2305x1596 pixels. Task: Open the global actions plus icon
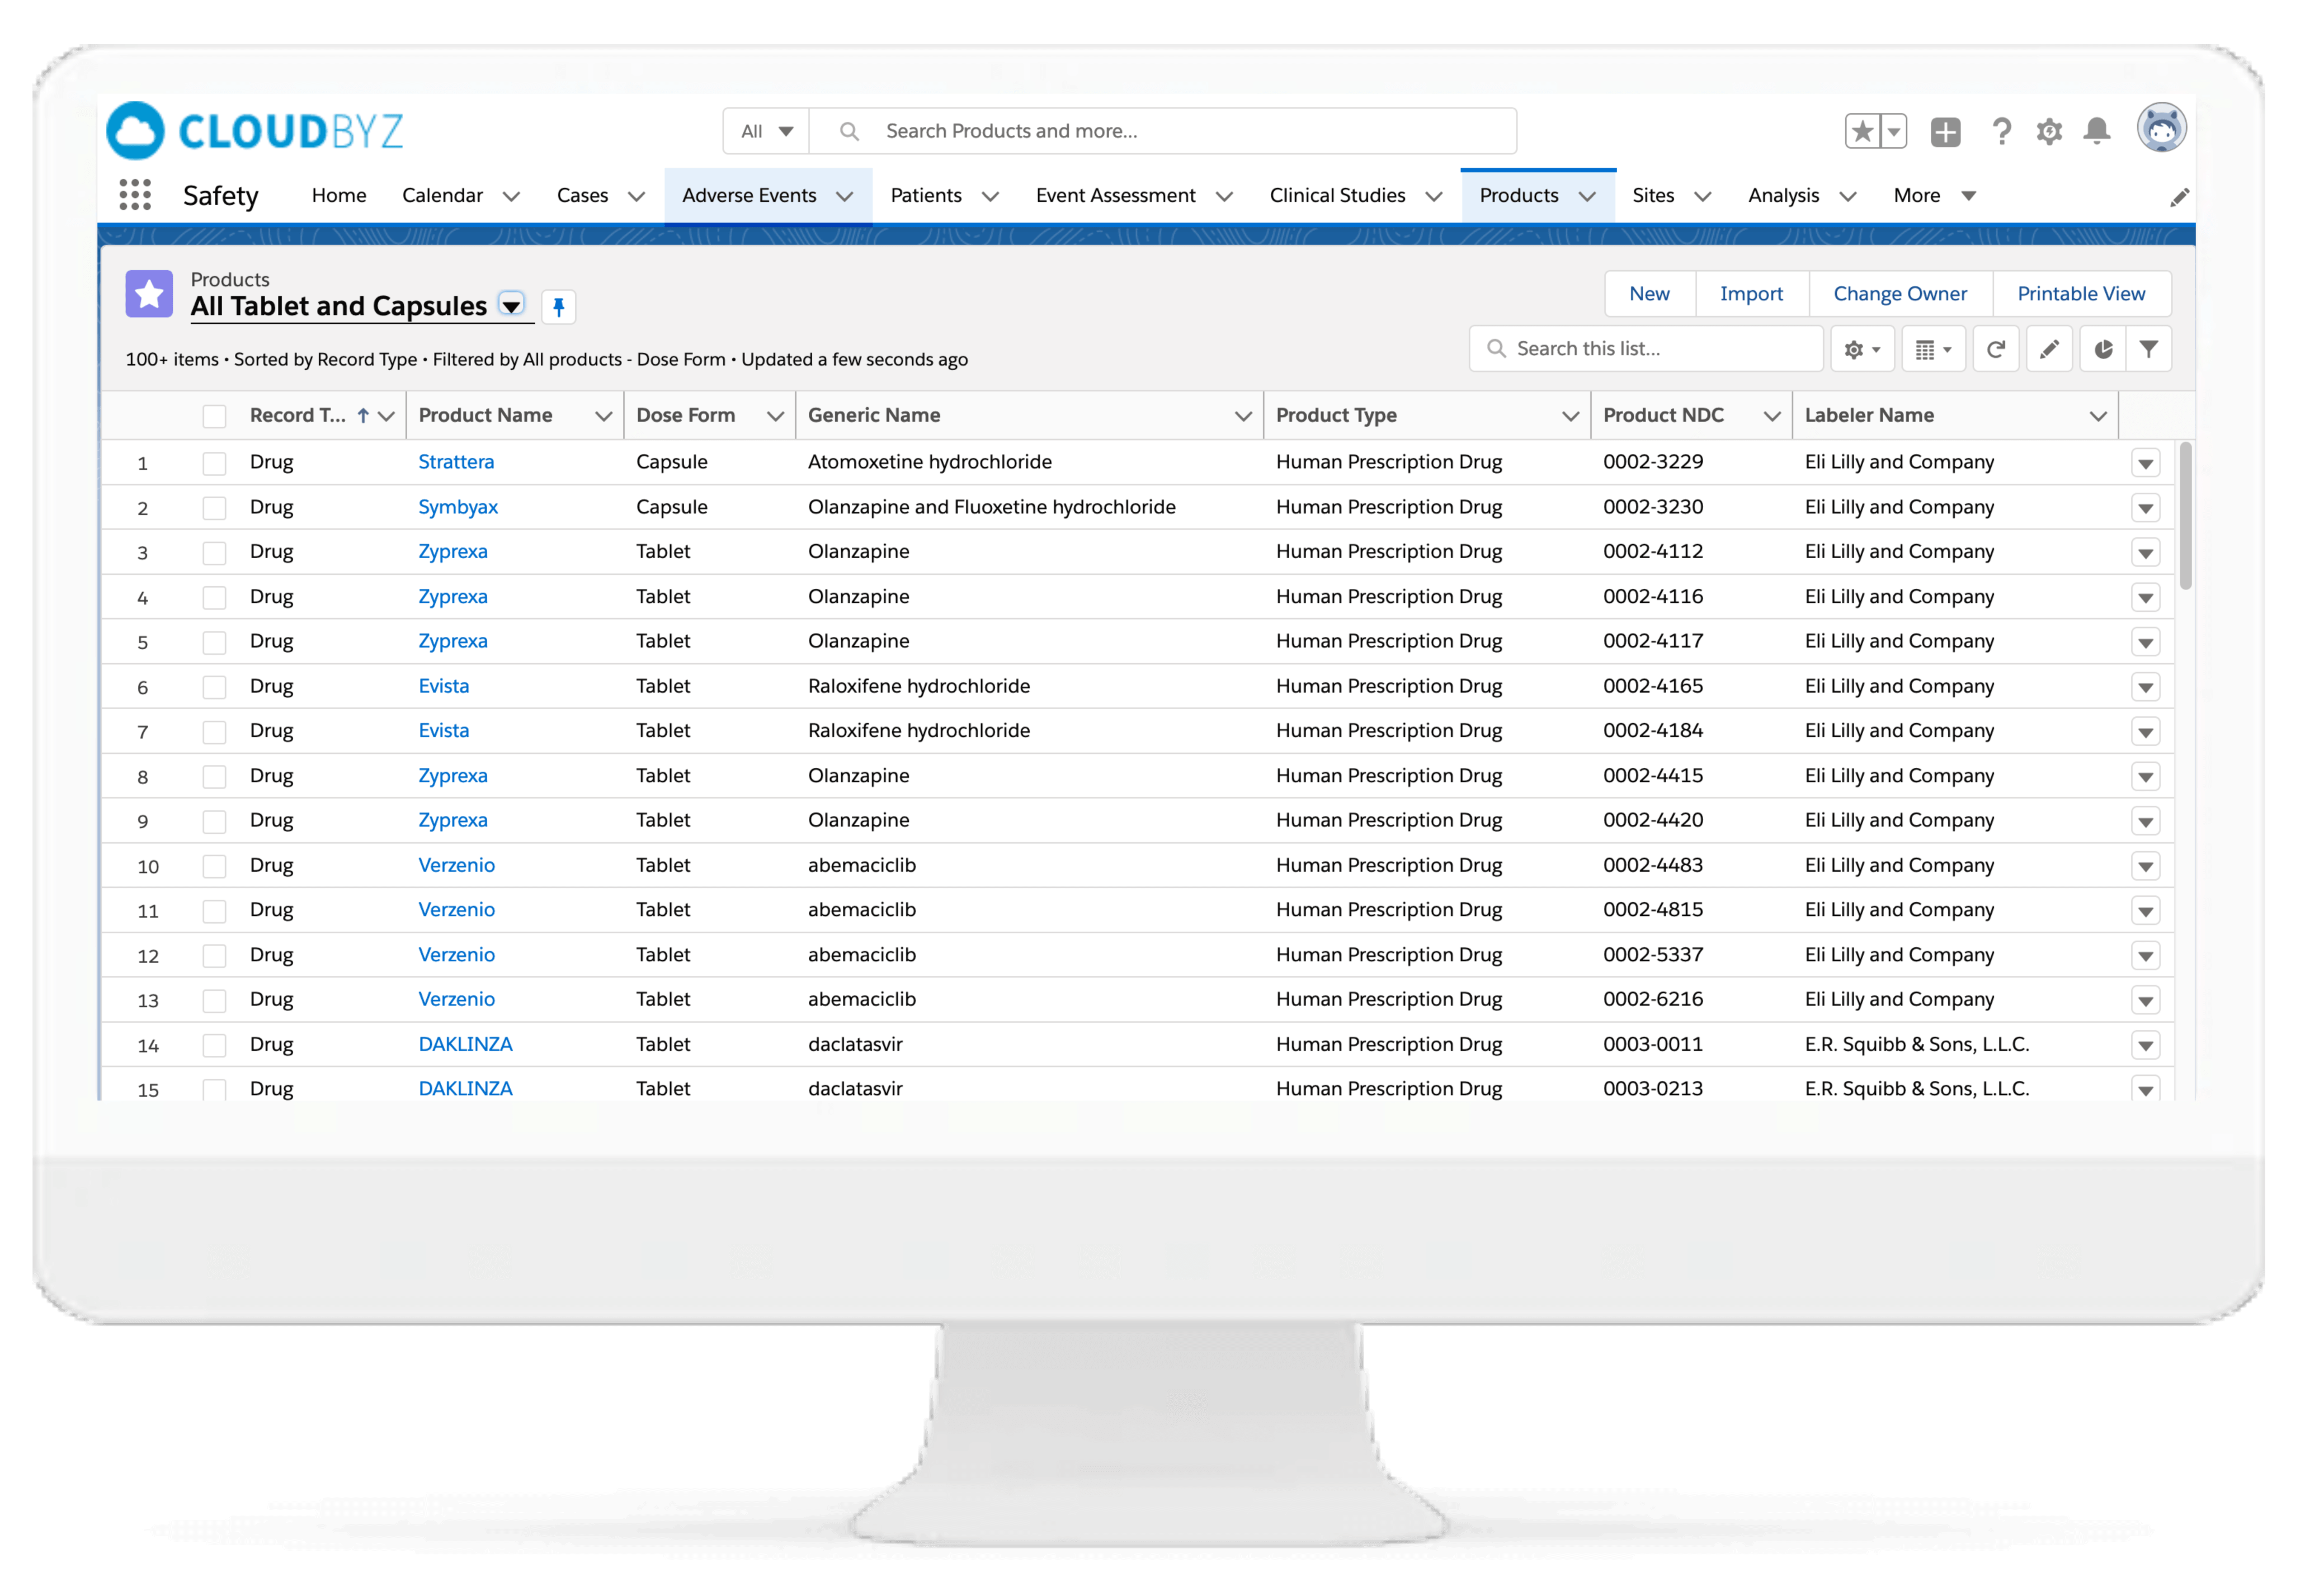(1945, 131)
